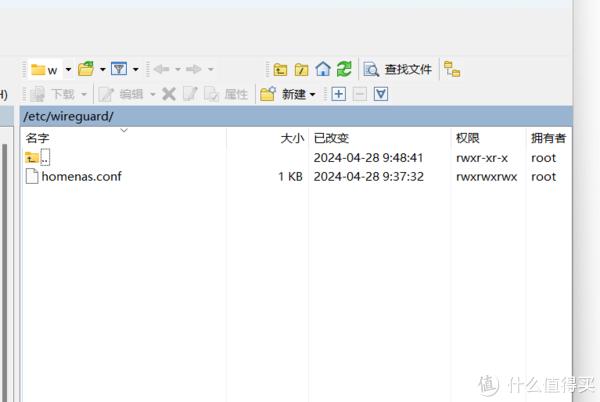Open back history dropdown arrow
This screenshot has width=600, height=402.
(x=178, y=70)
